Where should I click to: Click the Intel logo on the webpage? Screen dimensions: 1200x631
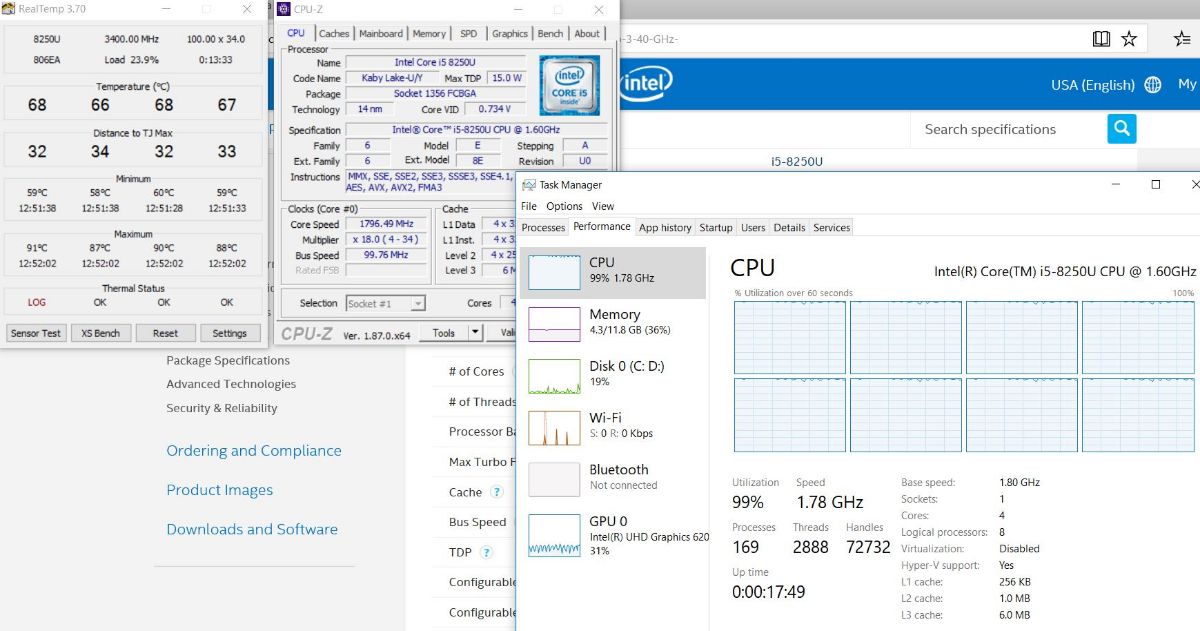pos(647,83)
